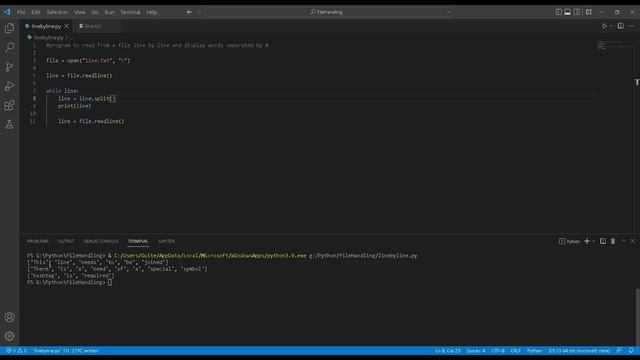Close the linebyline.py editor tab

coord(67,26)
